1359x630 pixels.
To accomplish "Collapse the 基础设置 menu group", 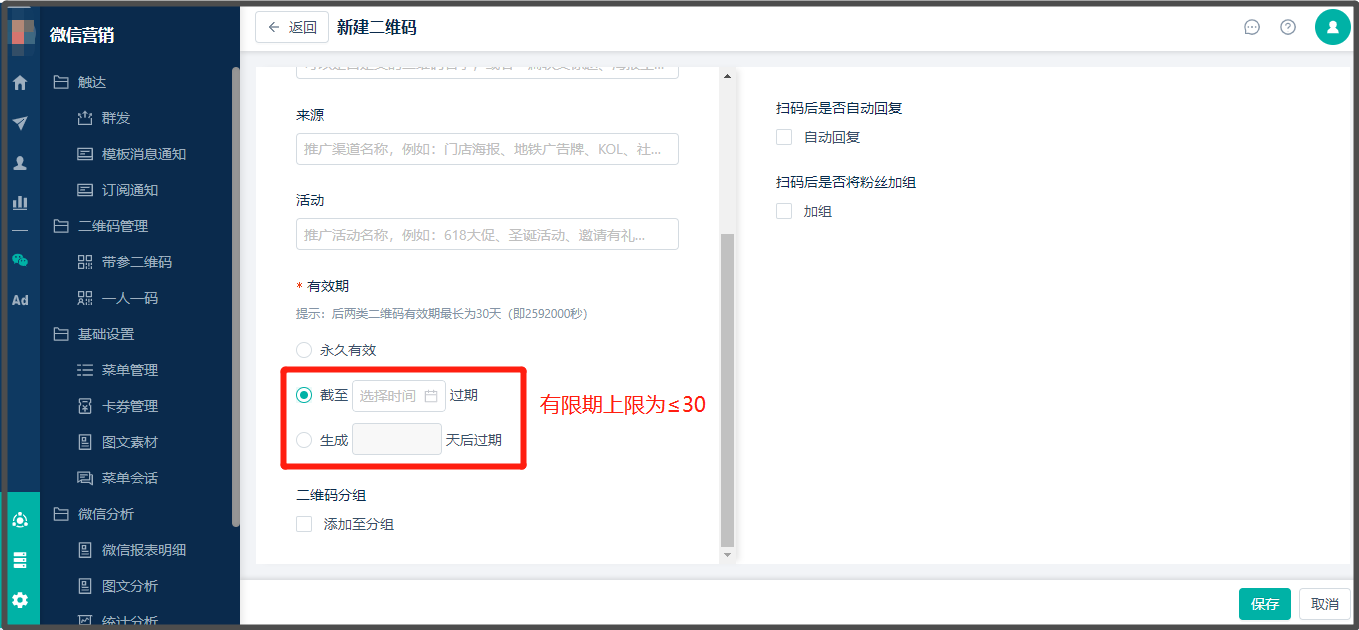I will pyautogui.click(x=106, y=334).
